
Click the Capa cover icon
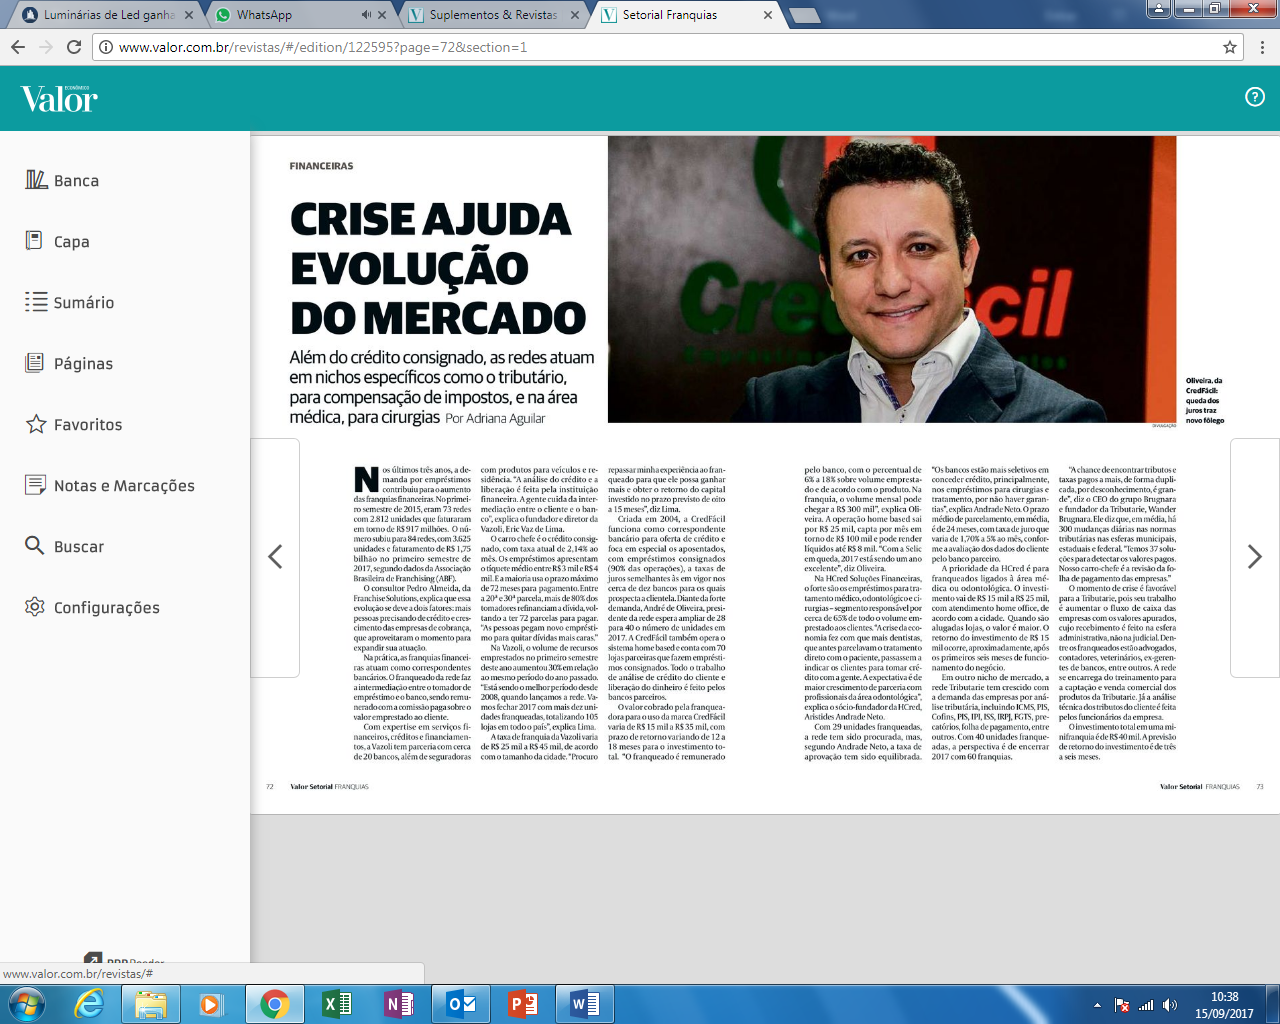coord(35,241)
